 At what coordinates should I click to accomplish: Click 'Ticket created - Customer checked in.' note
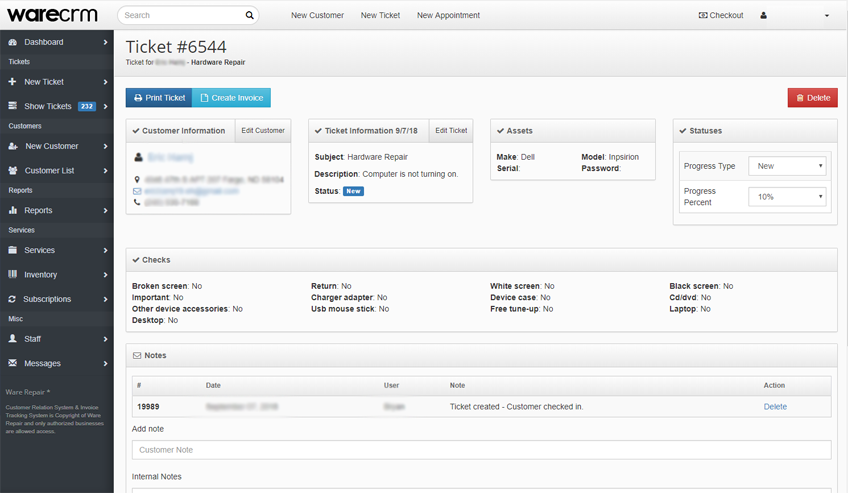click(x=516, y=407)
